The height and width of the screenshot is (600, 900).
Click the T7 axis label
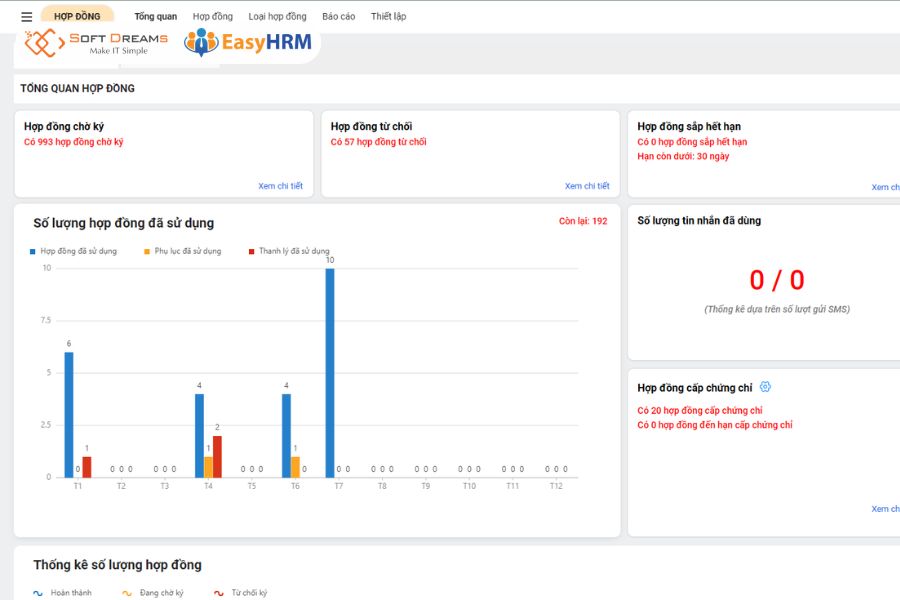pyautogui.click(x=339, y=486)
